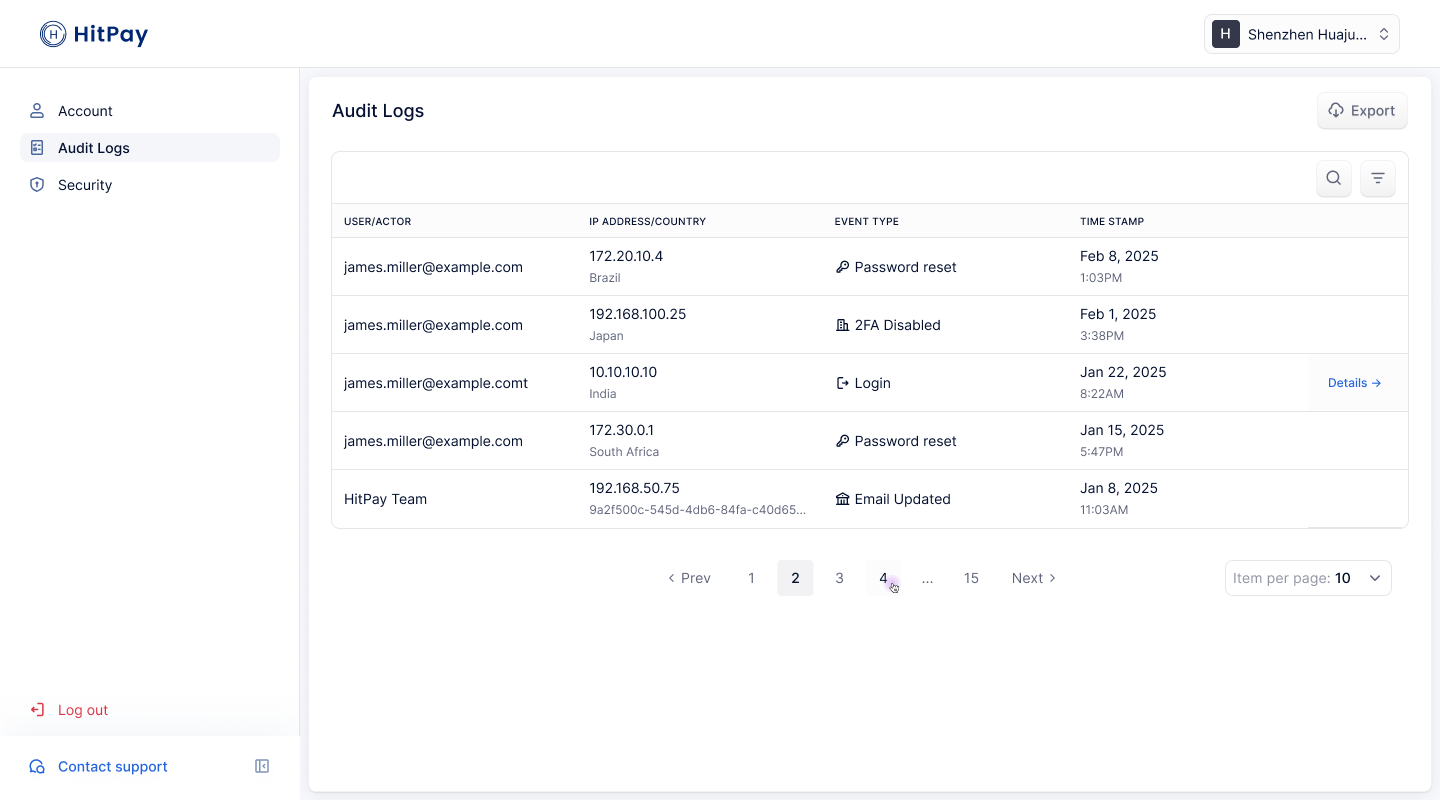The width and height of the screenshot is (1440, 800).
Task: Click IP address 192.168.100.25
Action: (x=638, y=314)
